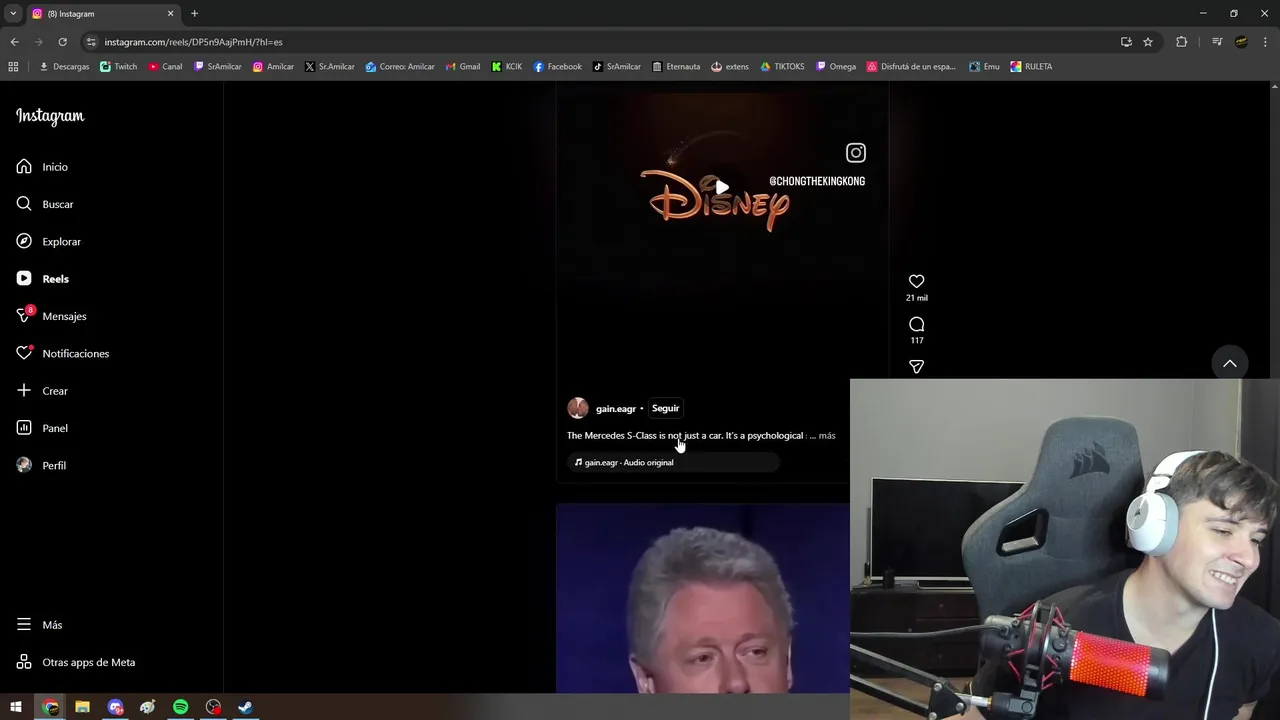Image resolution: width=1280 pixels, height=720 pixels.
Task: Open Notificaciones in the sidebar
Action: tap(62, 354)
